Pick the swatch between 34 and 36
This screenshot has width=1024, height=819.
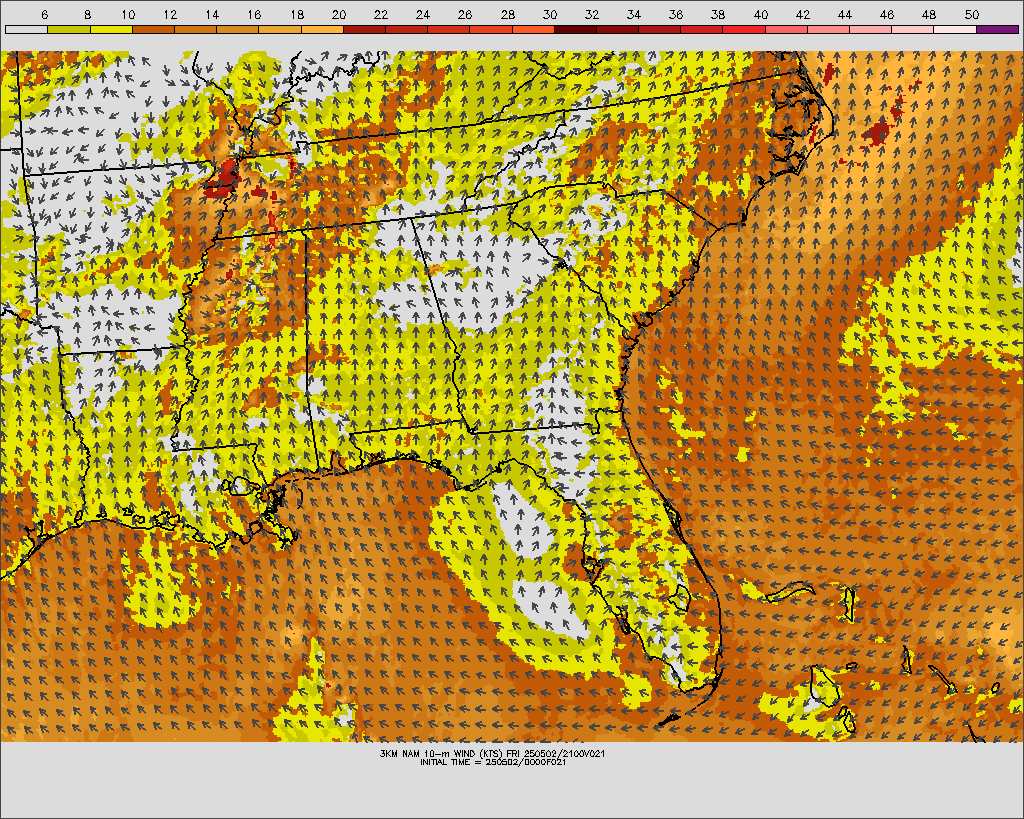[660, 29]
